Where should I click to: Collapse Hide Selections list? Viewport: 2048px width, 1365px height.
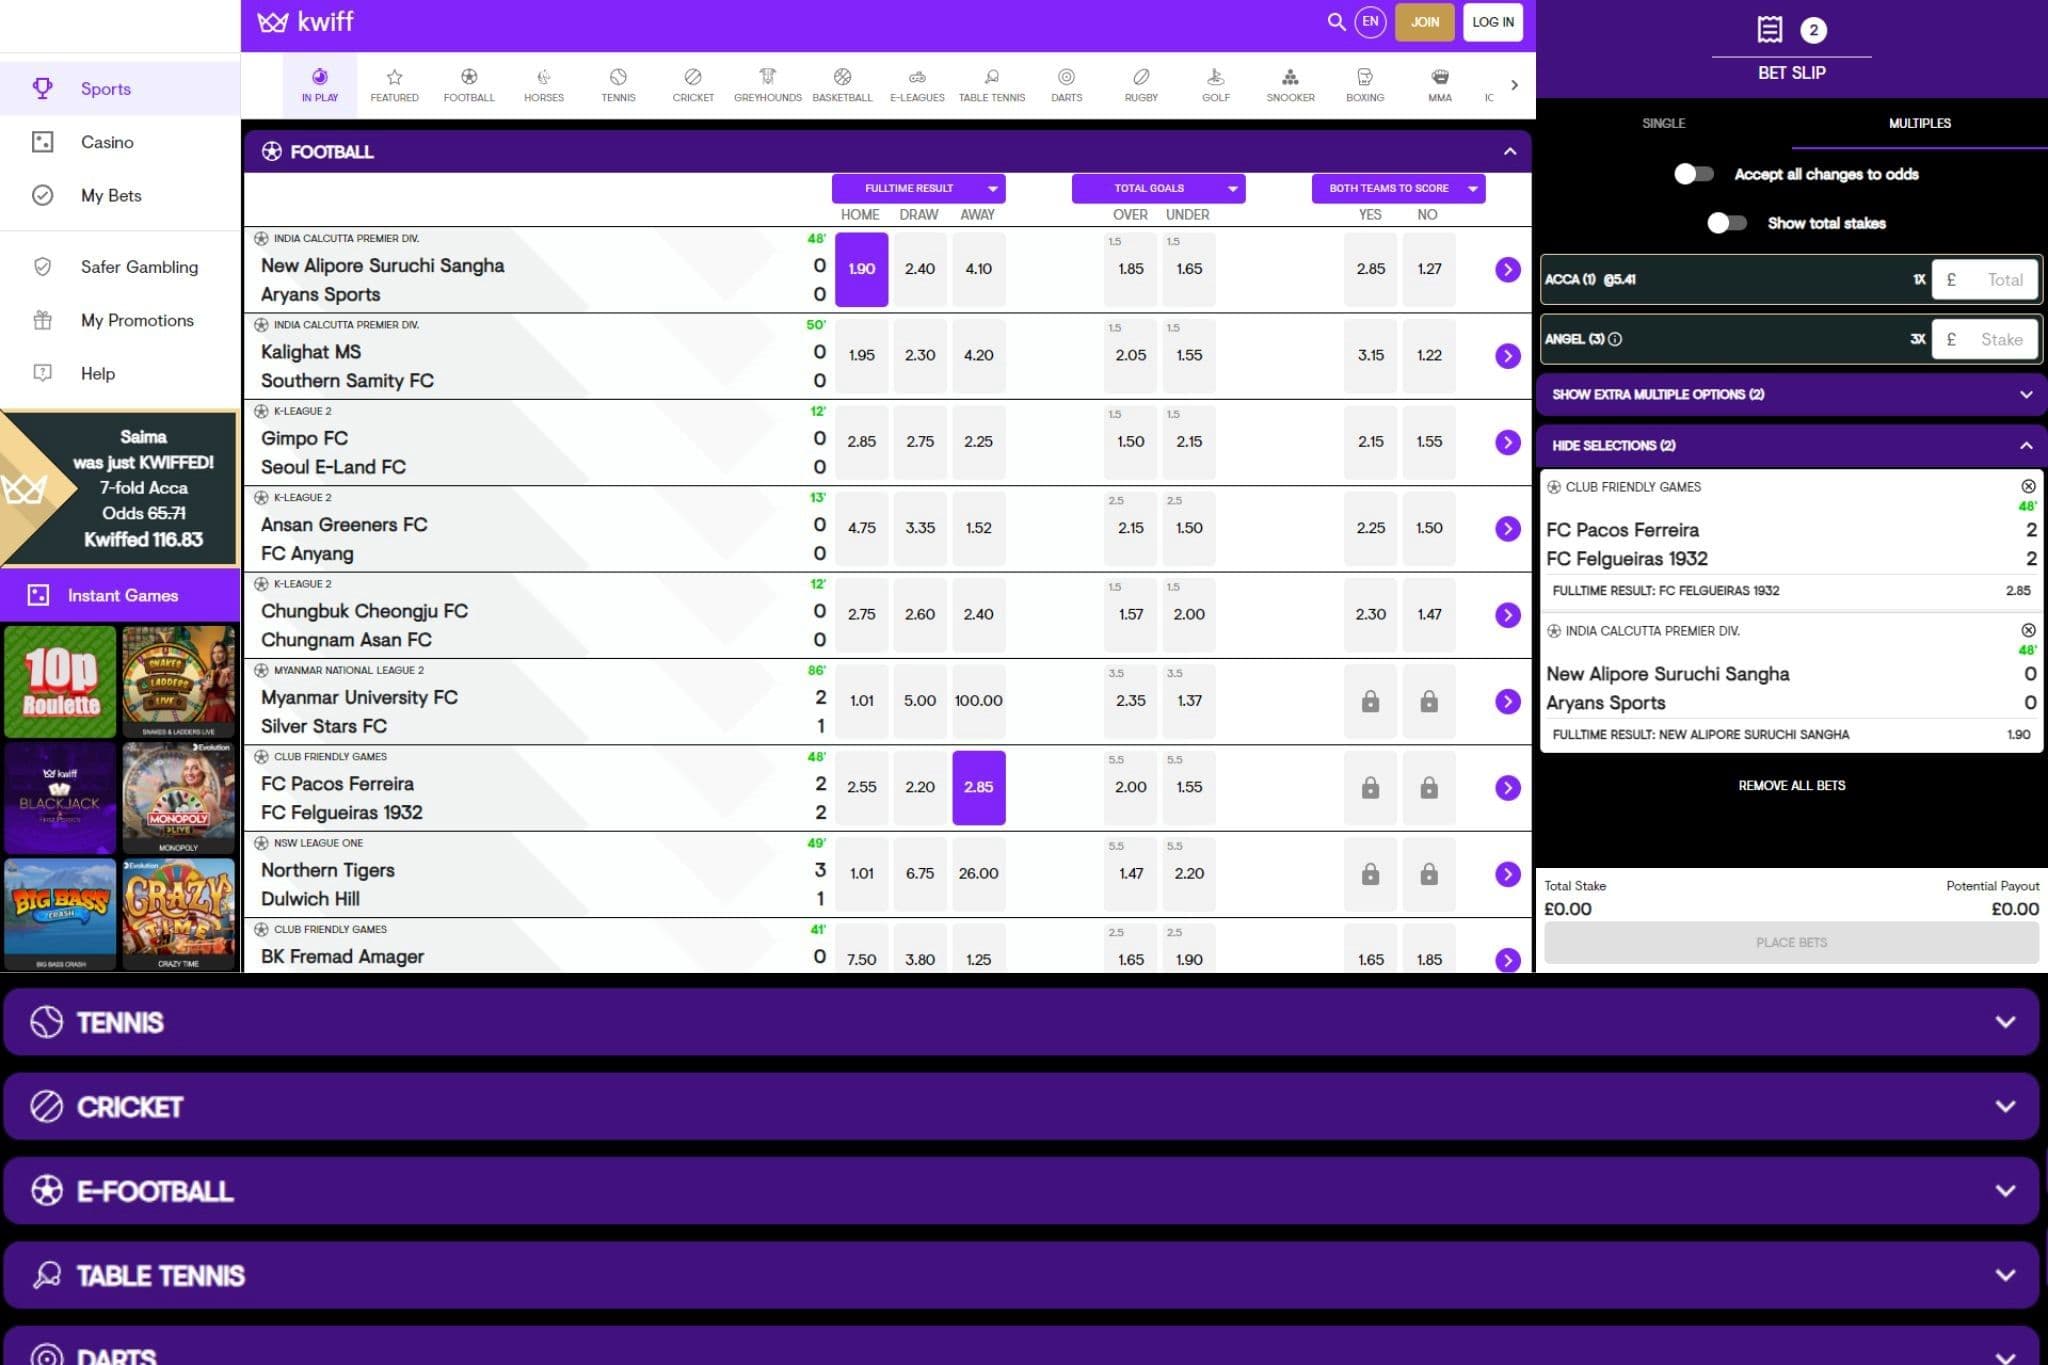pos(1790,445)
